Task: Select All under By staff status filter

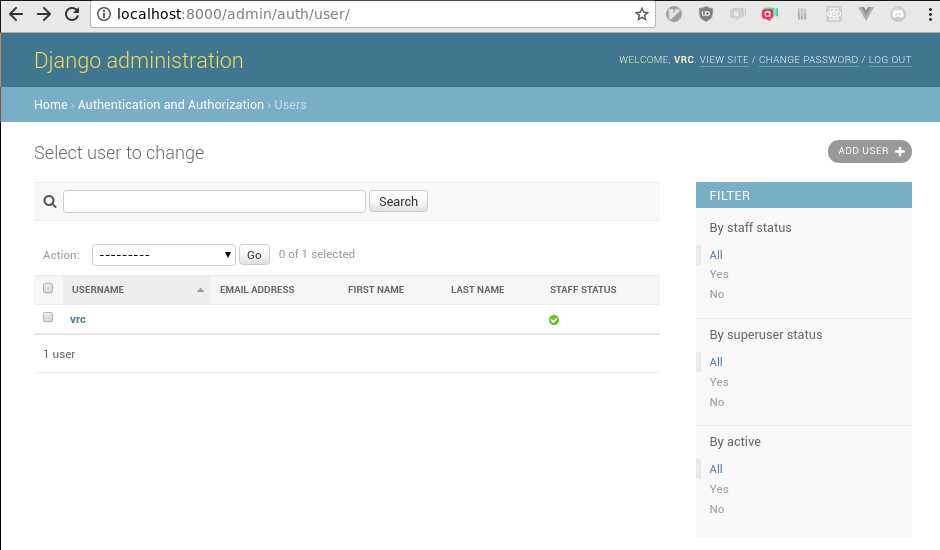Action: 716,255
